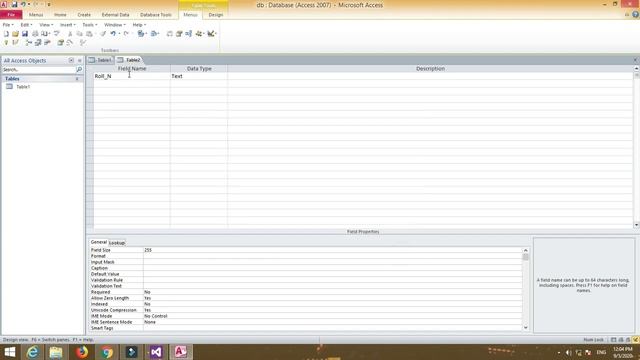Undo the last action from the toolbar
This screenshot has height=360, width=640.
click(113, 34)
